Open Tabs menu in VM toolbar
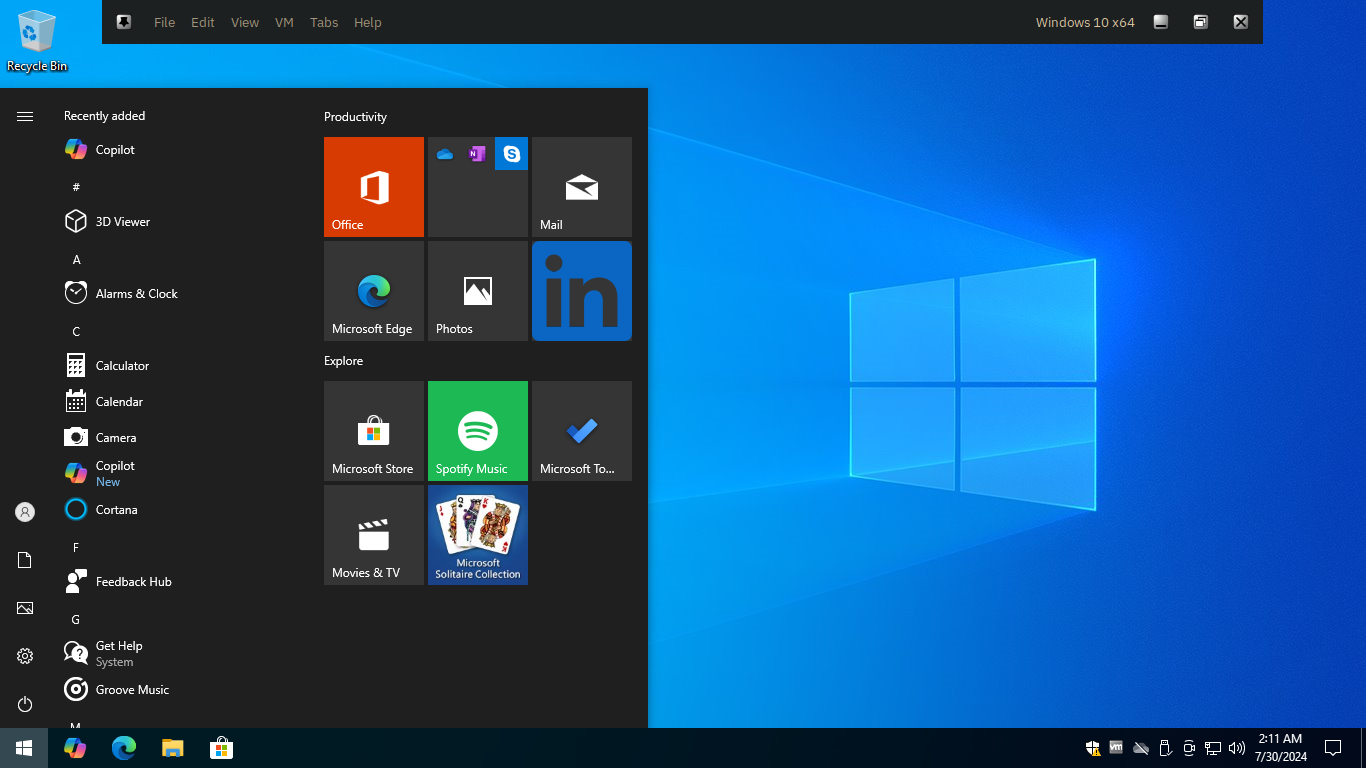Viewport: 1366px width, 768px height. pyautogui.click(x=324, y=22)
